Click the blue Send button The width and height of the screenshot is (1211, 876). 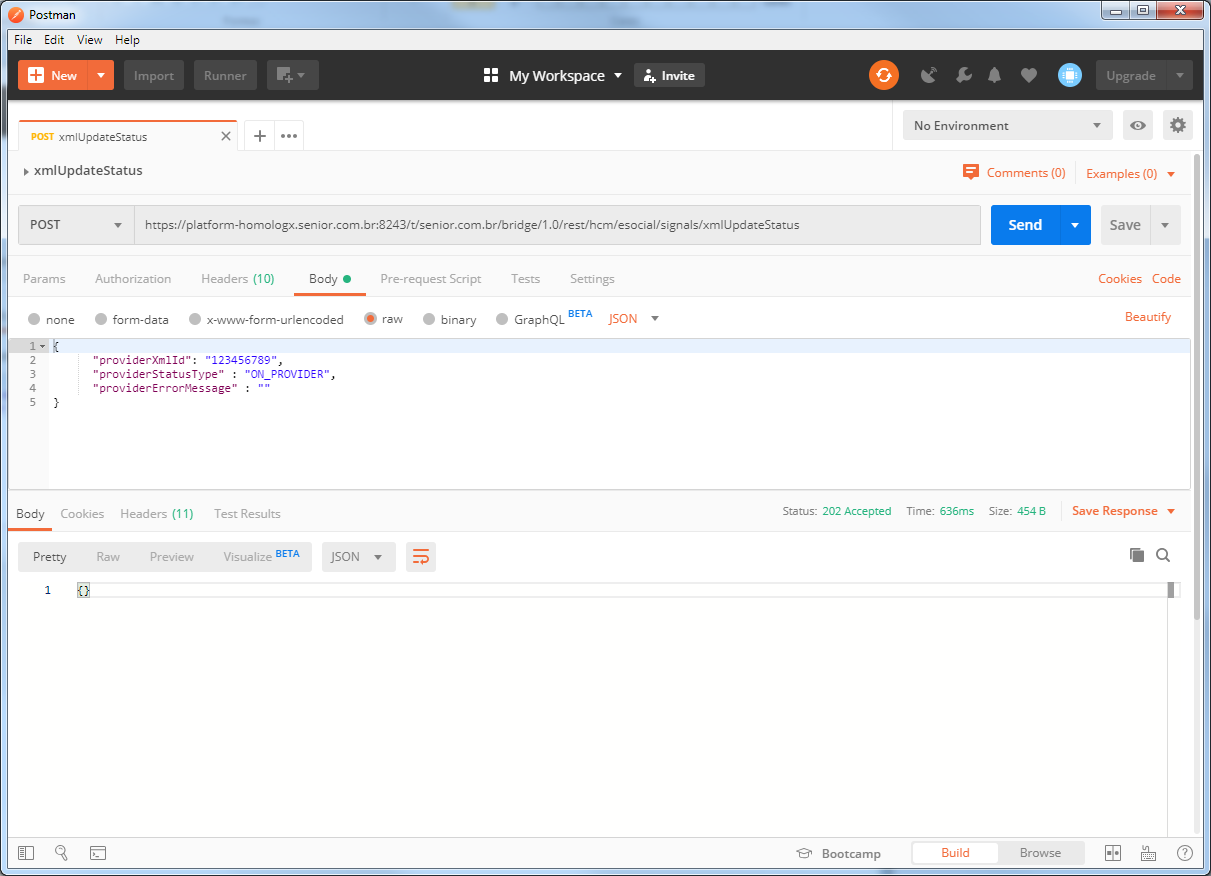[x=1025, y=225]
